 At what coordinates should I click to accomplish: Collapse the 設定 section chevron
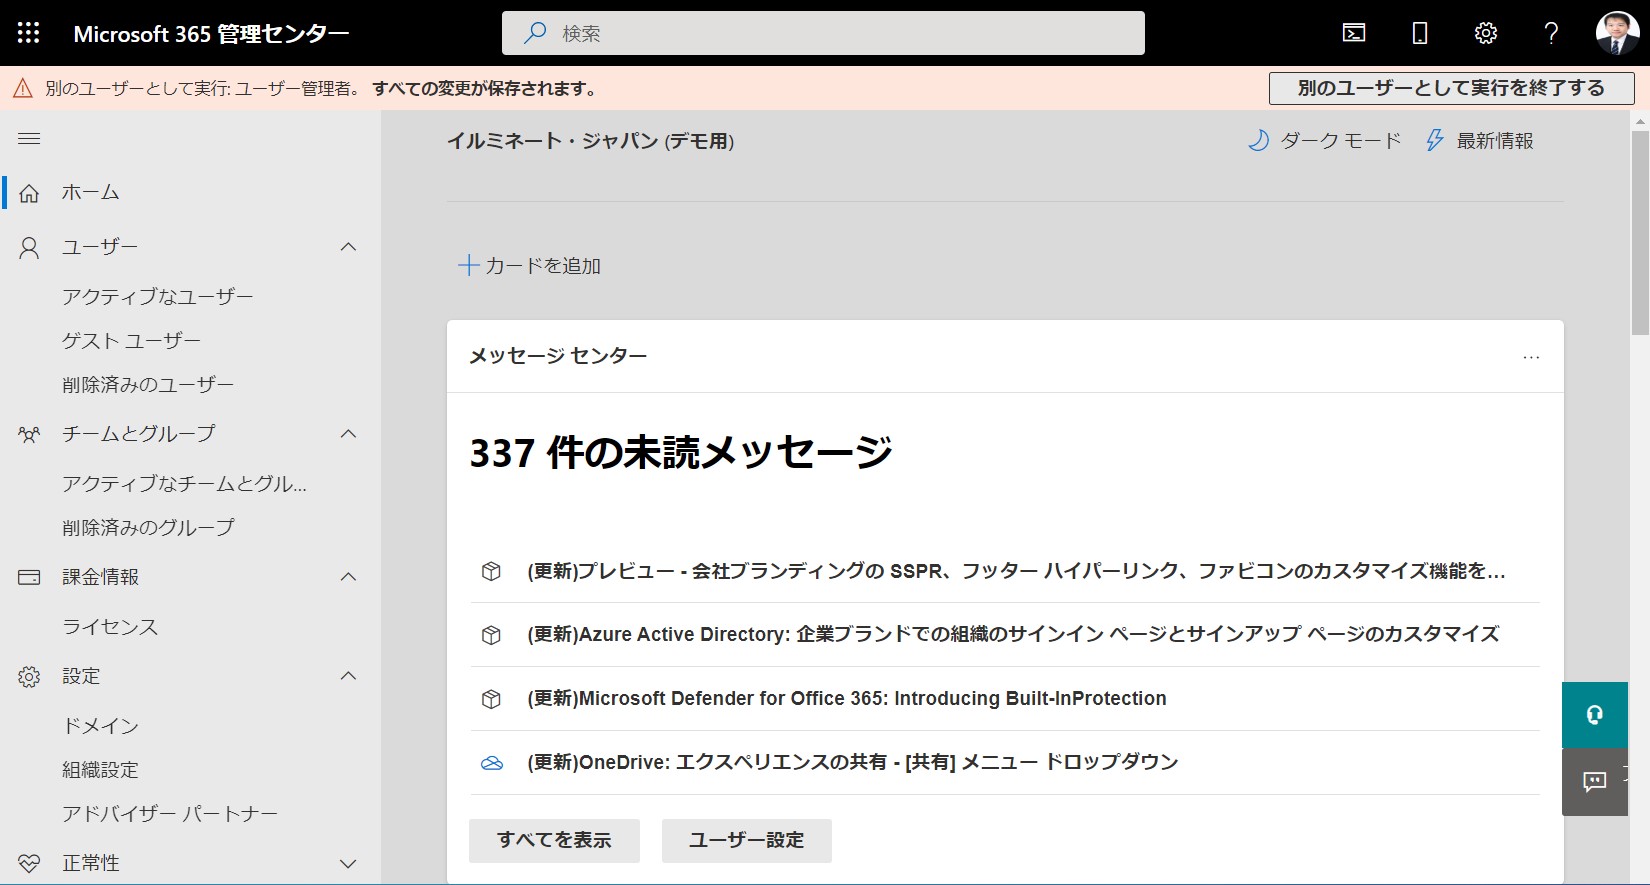[x=348, y=676]
